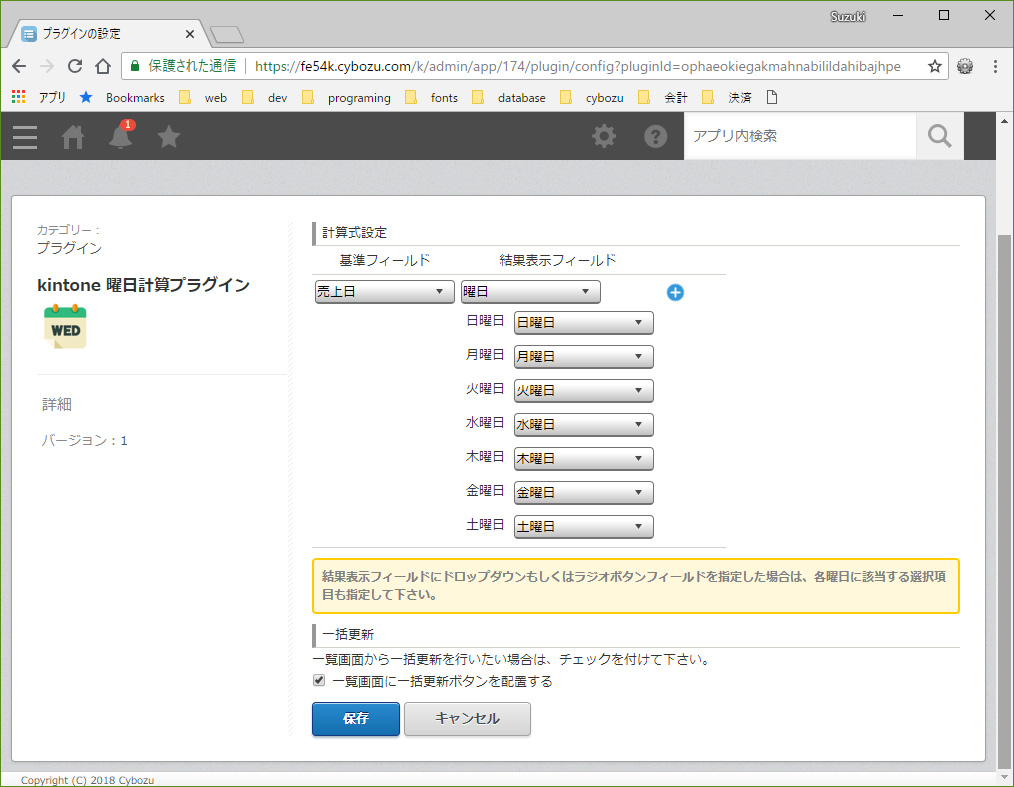This screenshot has width=1014, height=787.
Task: Click the WED calendar plugin icon
Action: pos(65,327)
